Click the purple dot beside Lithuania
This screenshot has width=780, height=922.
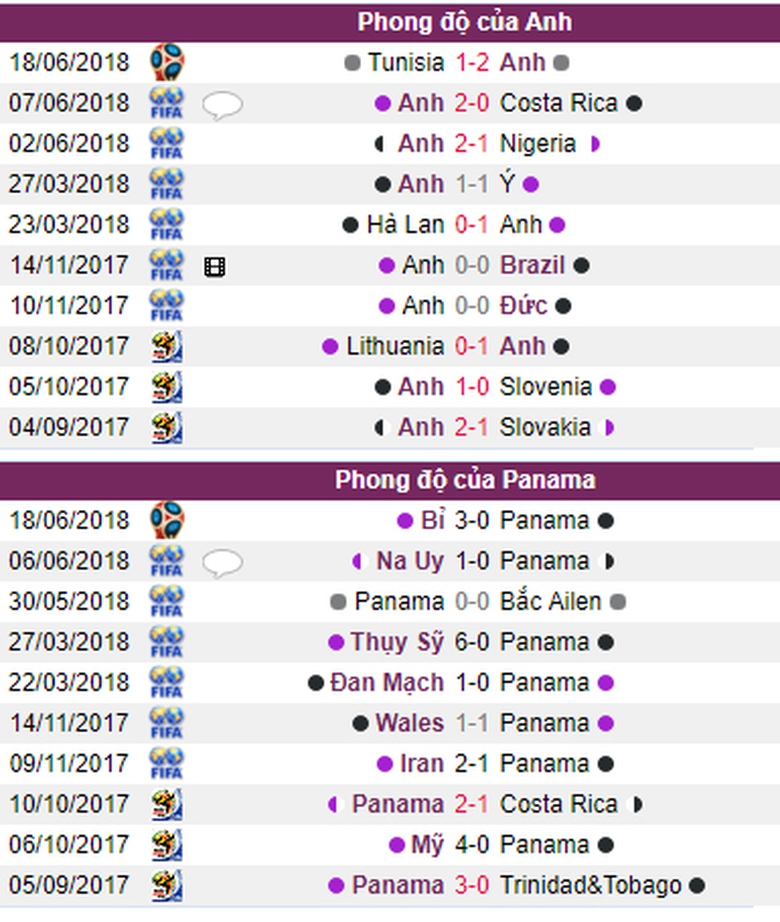tap(330, 347)
